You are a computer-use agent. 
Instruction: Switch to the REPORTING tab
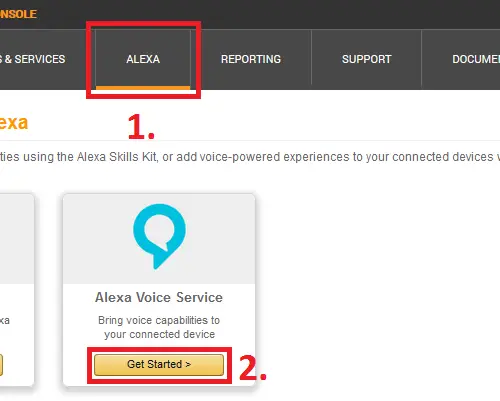pyautogui.click(x=251, y=59)
